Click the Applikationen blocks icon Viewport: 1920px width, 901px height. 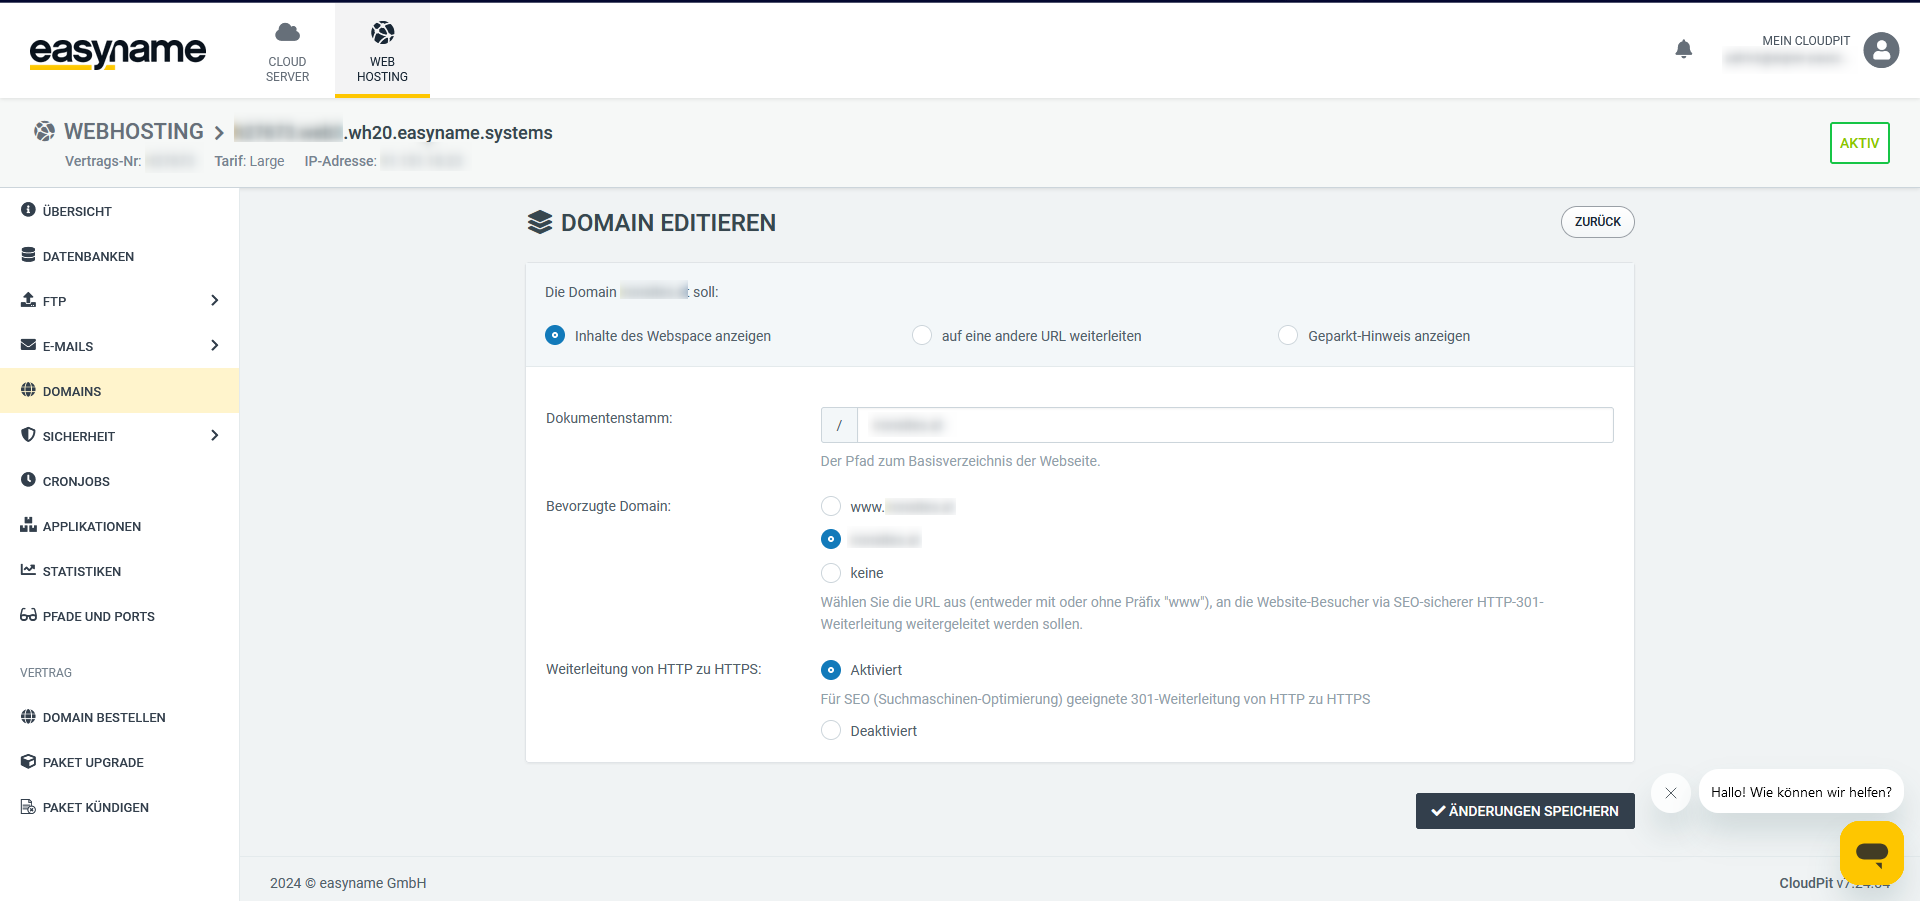pos(28,525)
